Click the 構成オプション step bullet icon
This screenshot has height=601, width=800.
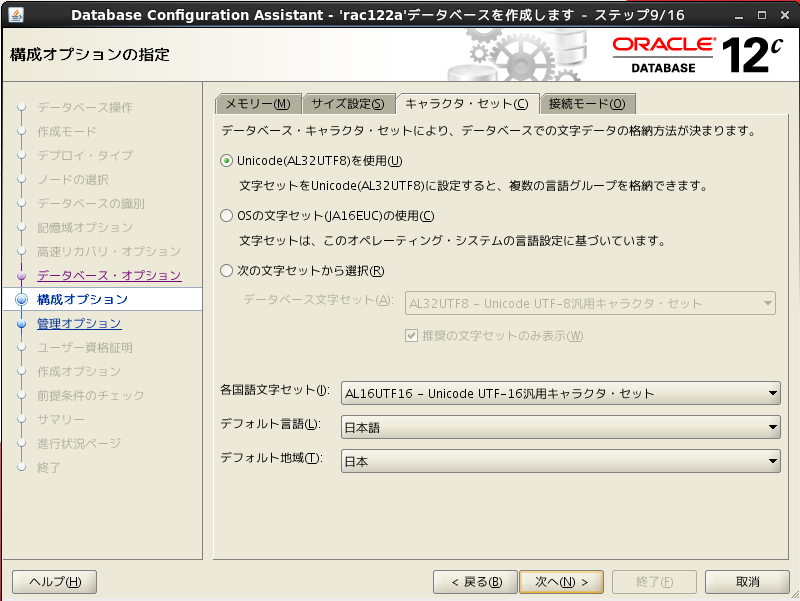[x=21, y=299]
